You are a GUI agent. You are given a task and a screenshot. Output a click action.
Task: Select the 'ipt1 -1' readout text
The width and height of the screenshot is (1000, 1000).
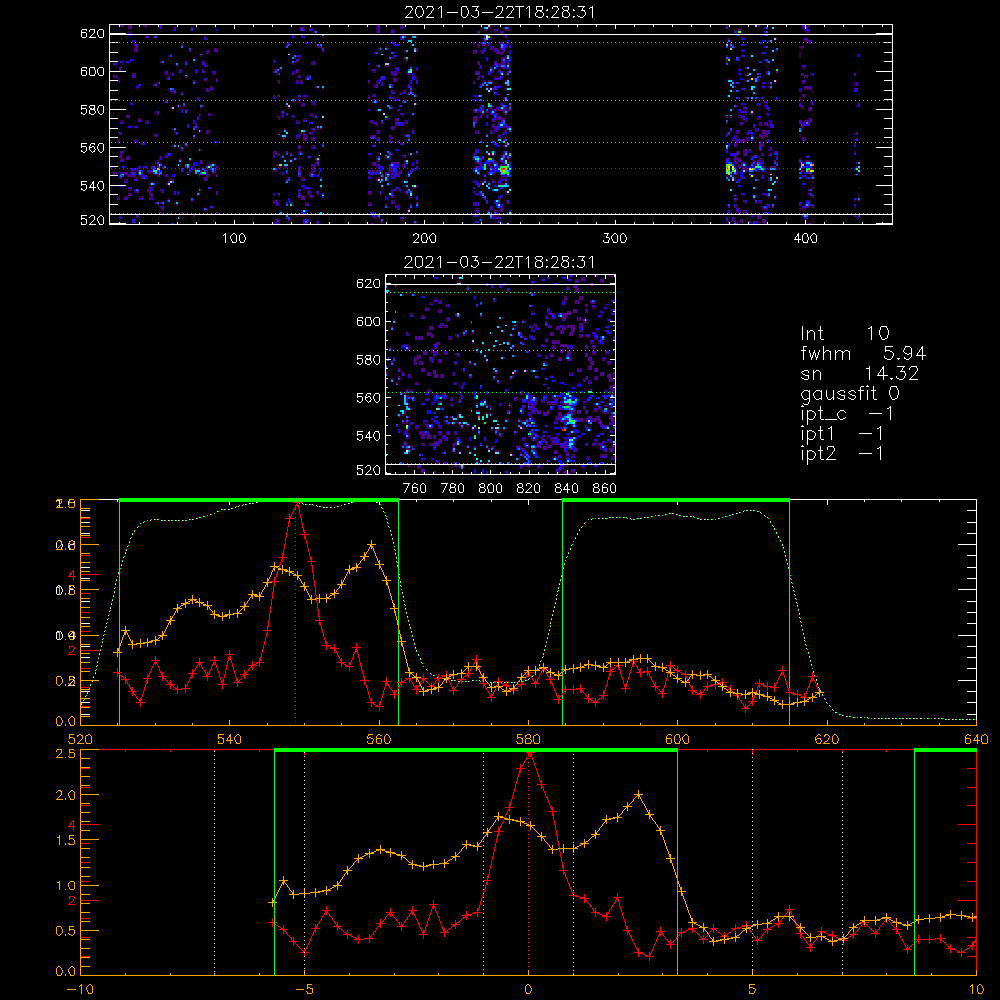click(842, 434)
